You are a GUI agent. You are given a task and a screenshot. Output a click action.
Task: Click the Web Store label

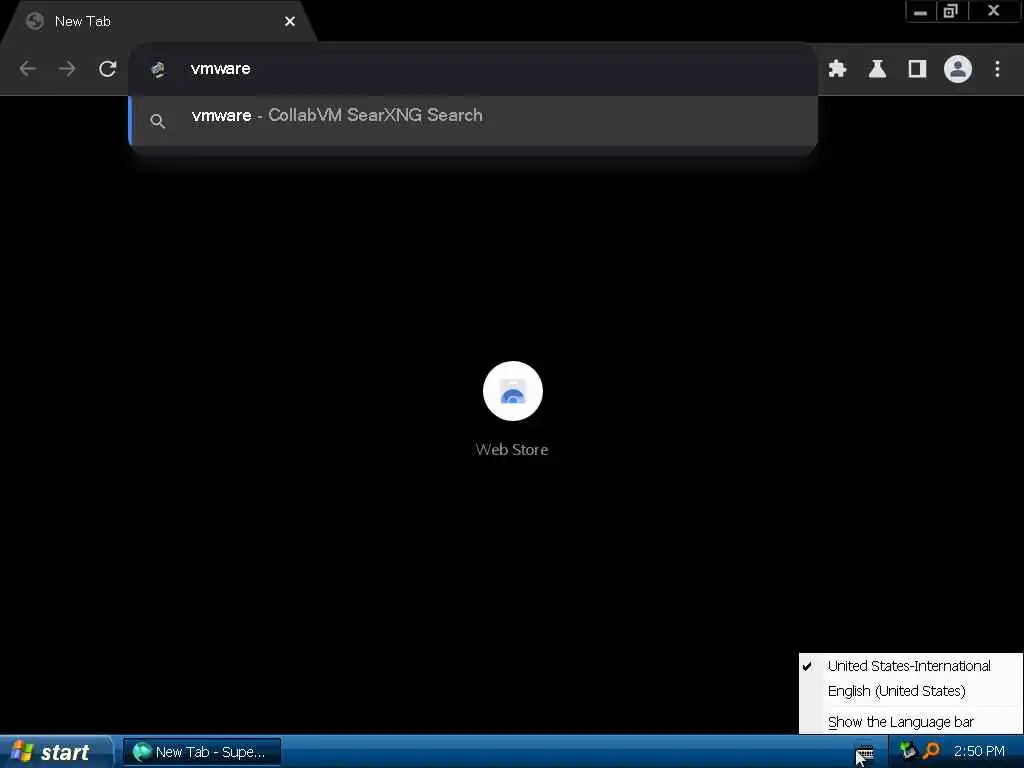[512, 449]
